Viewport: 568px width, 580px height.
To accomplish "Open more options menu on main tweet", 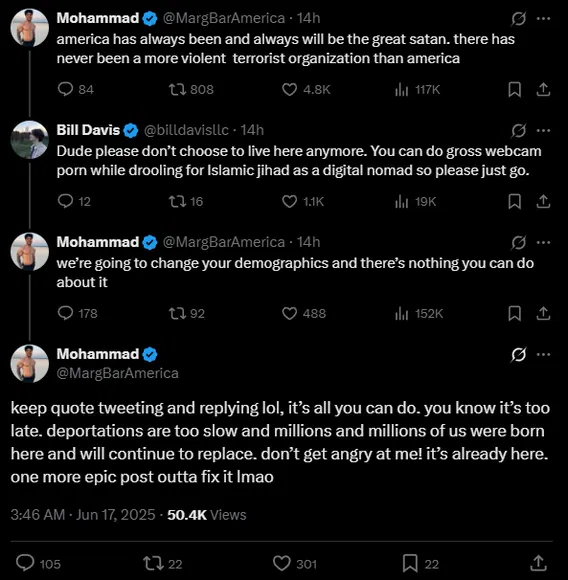I will pos(543,354).
